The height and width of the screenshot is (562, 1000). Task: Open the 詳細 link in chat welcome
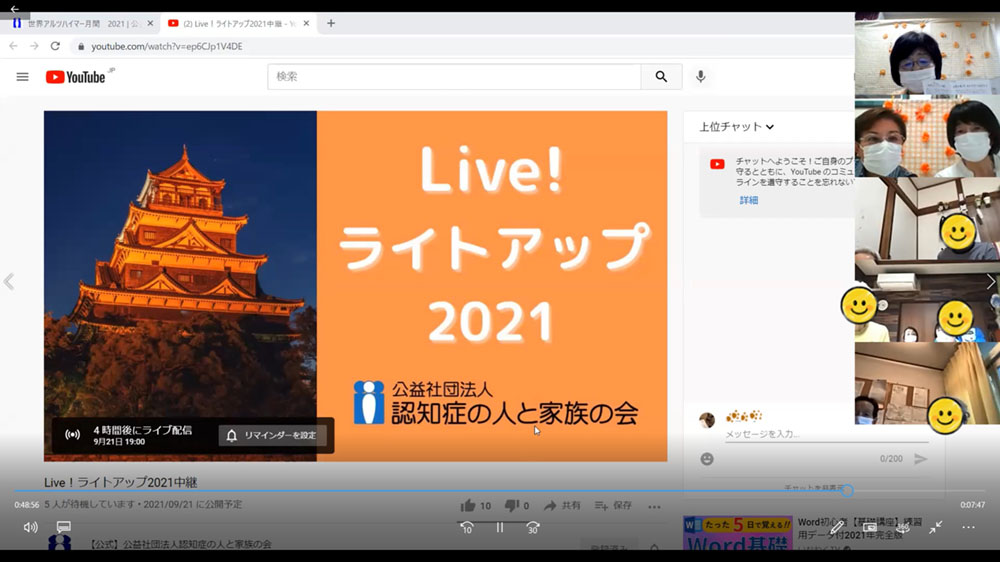coord(749,200)
